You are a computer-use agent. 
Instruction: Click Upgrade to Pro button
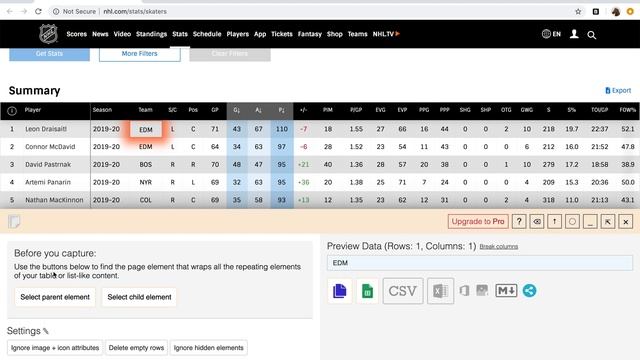[478, 222]
